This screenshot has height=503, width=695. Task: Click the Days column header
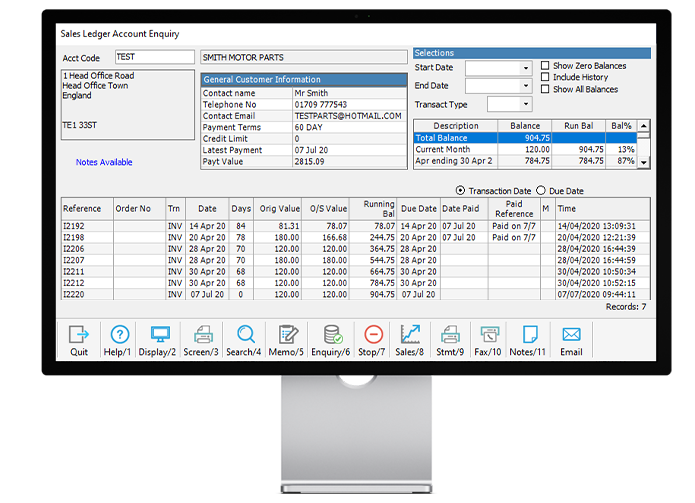(241, 209)
